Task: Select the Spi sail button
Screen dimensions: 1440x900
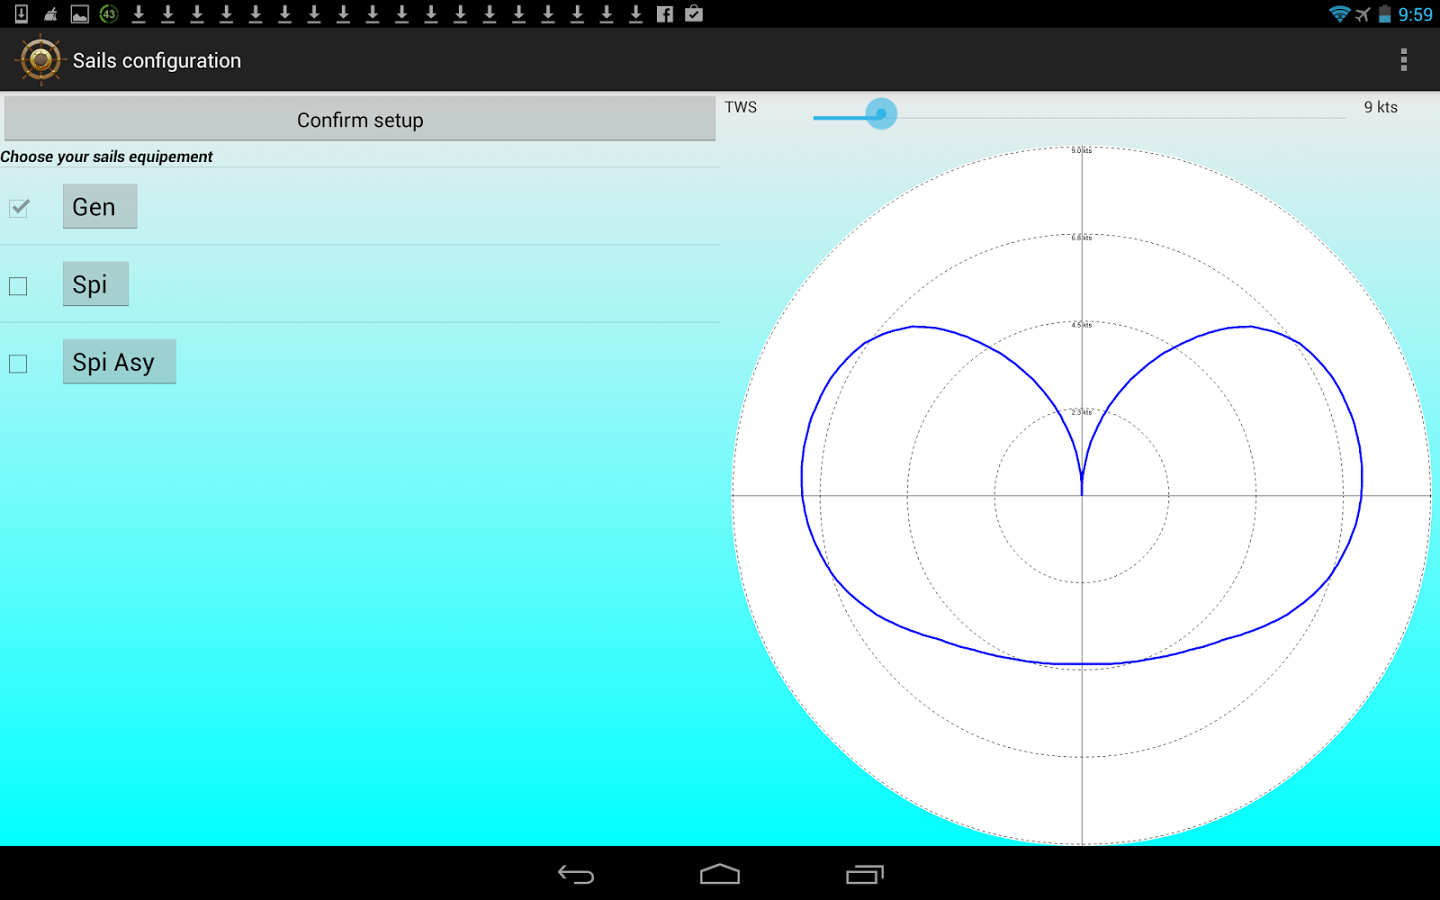Action: coord(96,284)
